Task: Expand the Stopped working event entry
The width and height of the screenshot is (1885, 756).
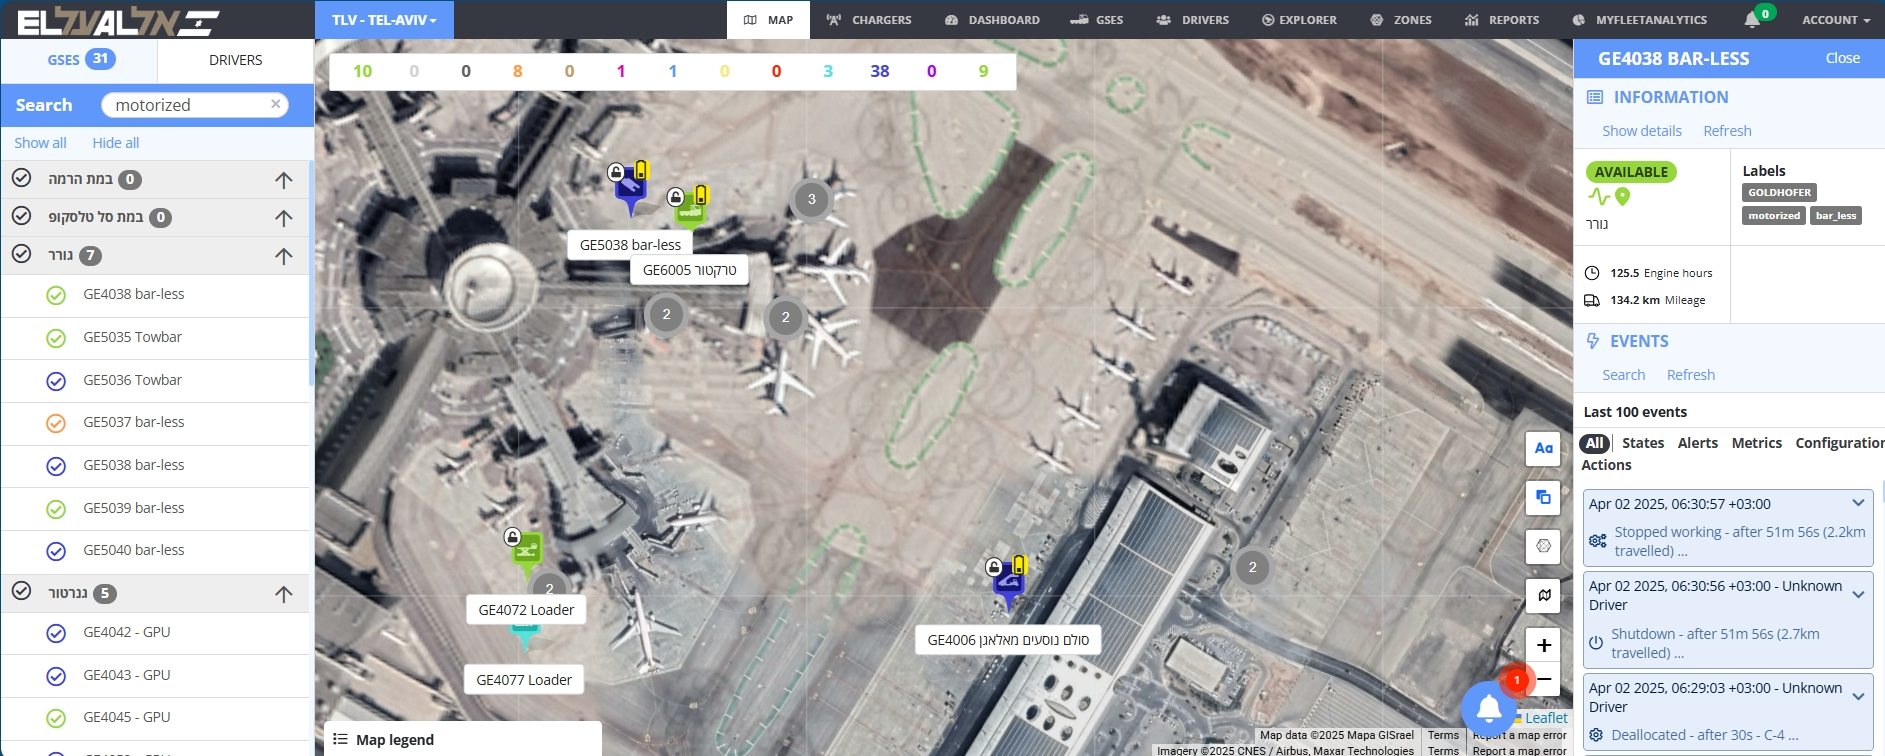Action: (x=1857, y=503)
